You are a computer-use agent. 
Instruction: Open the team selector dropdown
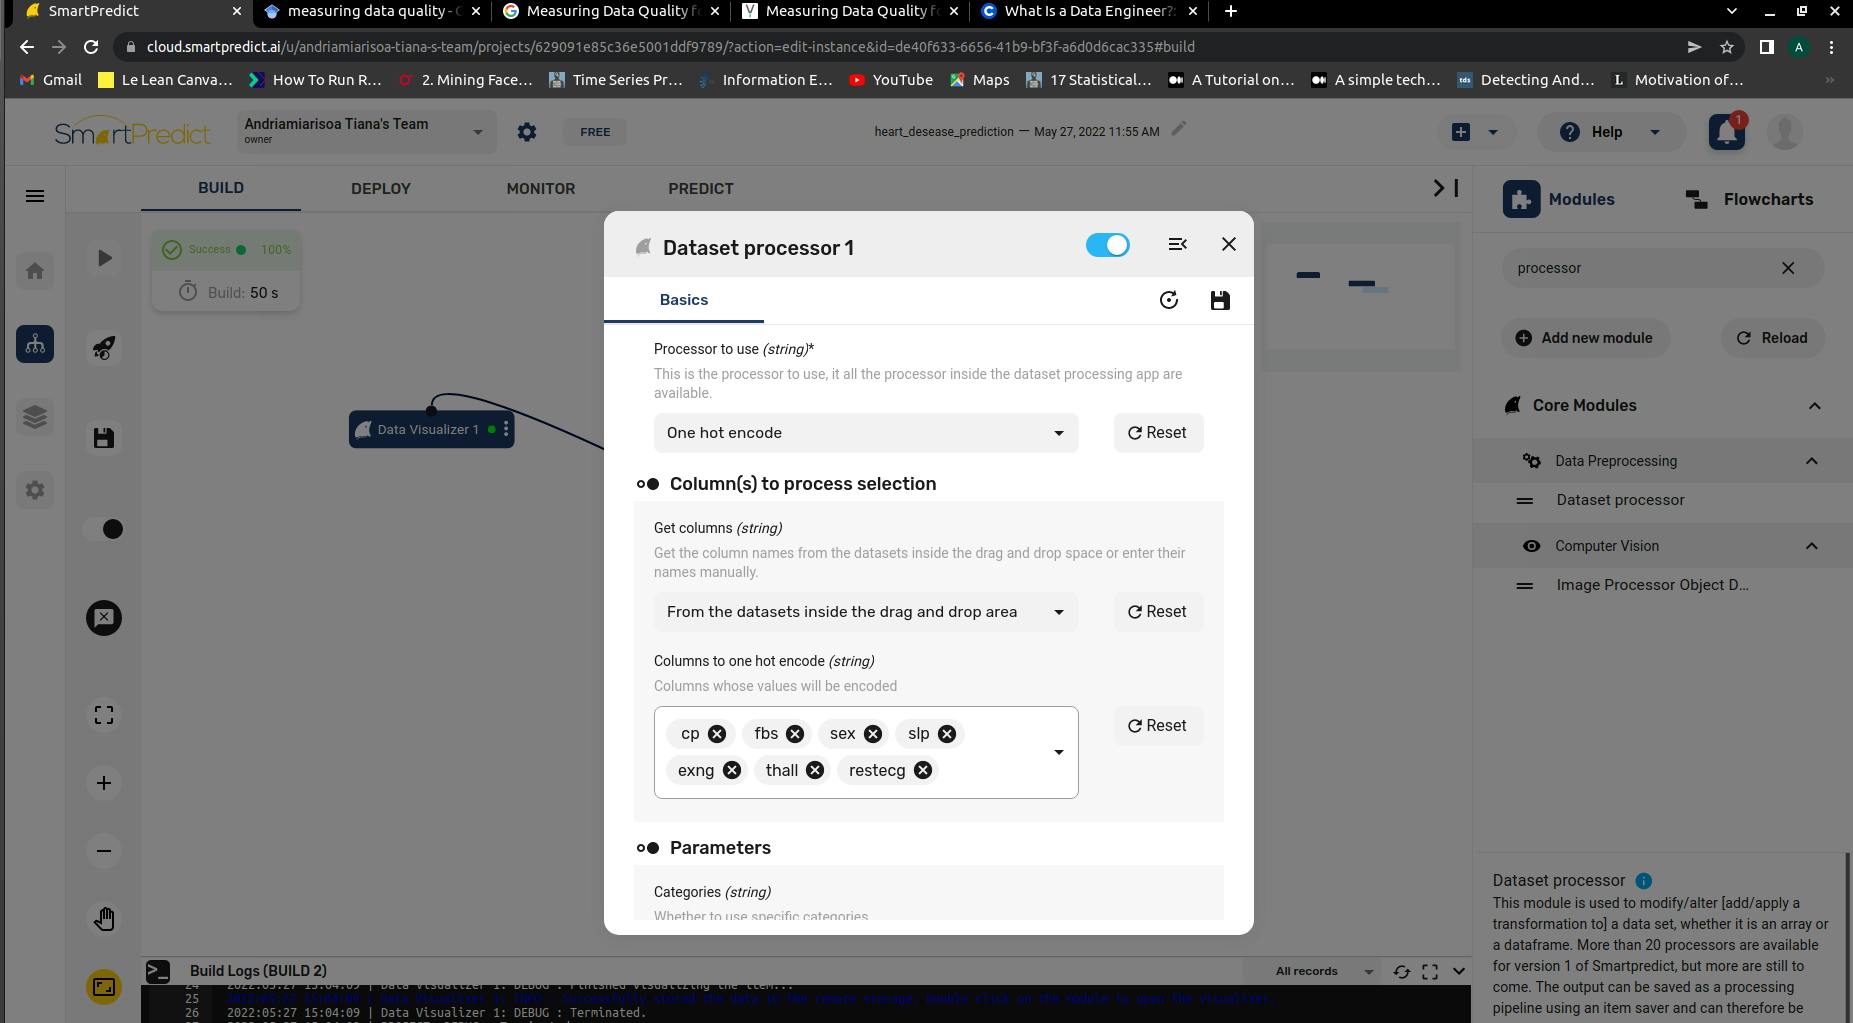(366, 132)
